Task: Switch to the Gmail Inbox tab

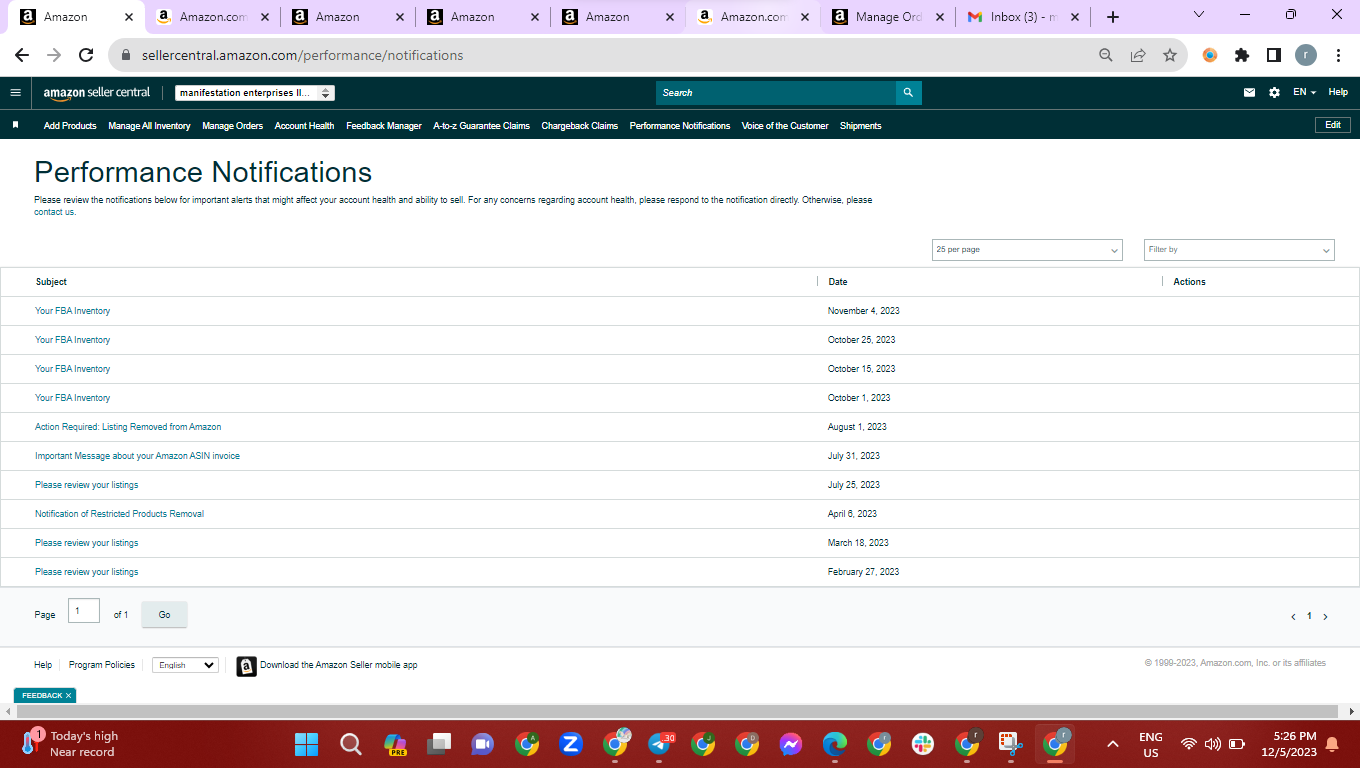Action: (1023, 17)
